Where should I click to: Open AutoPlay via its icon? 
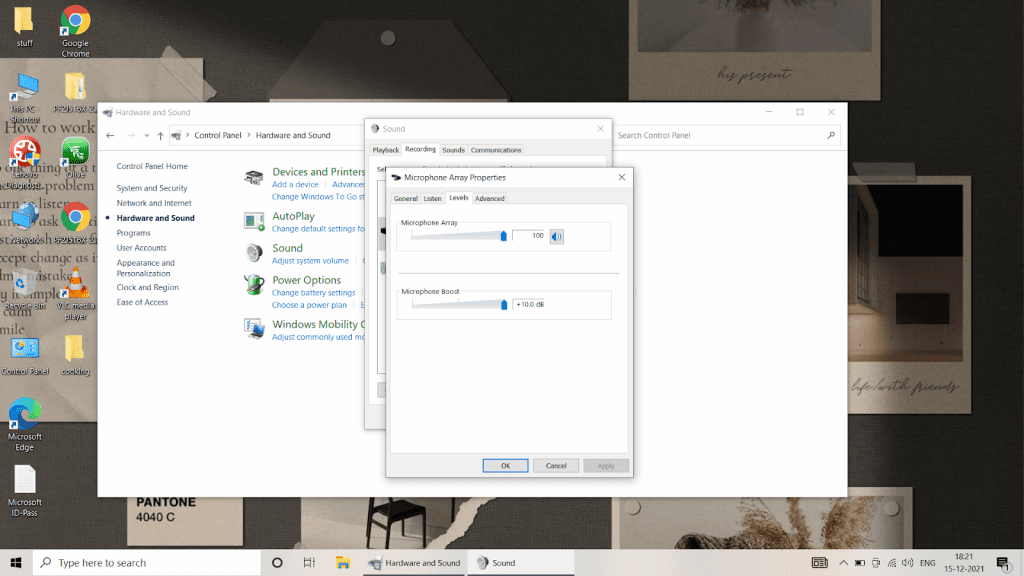[x=252, y=221]
